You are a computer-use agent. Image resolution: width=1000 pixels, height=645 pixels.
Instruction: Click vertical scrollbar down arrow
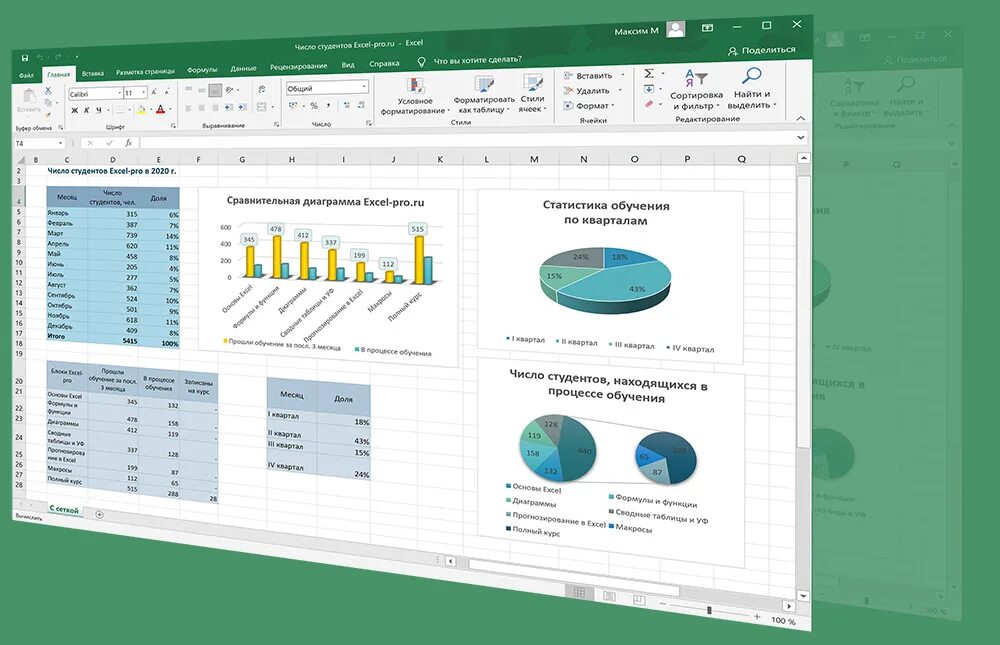pyautogui.click(x=803, y=596)
